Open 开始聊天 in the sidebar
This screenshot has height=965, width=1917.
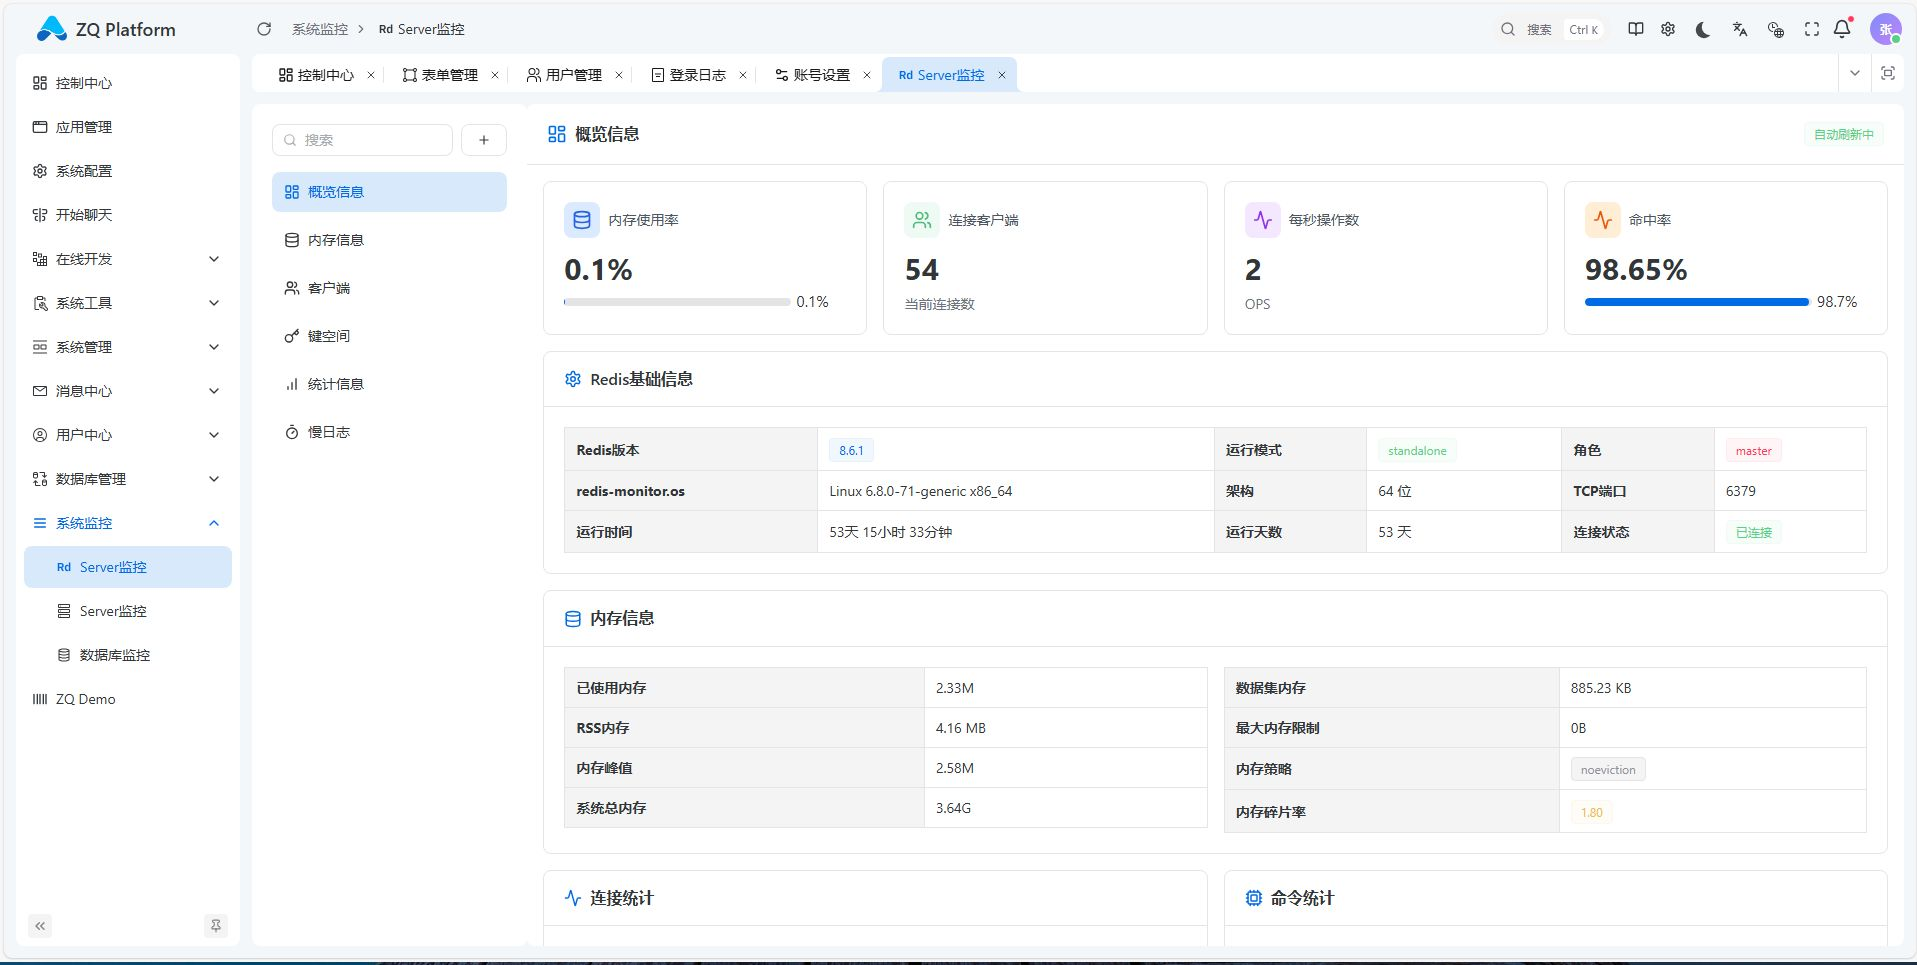click(128, 215)
